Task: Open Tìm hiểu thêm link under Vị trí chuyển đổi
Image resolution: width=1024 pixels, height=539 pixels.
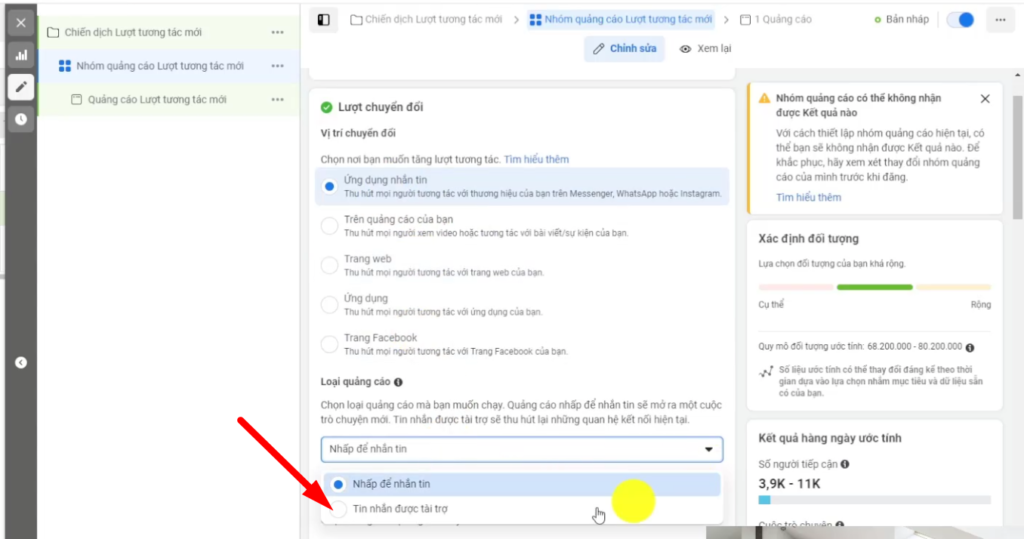Action: coord(536,159)
